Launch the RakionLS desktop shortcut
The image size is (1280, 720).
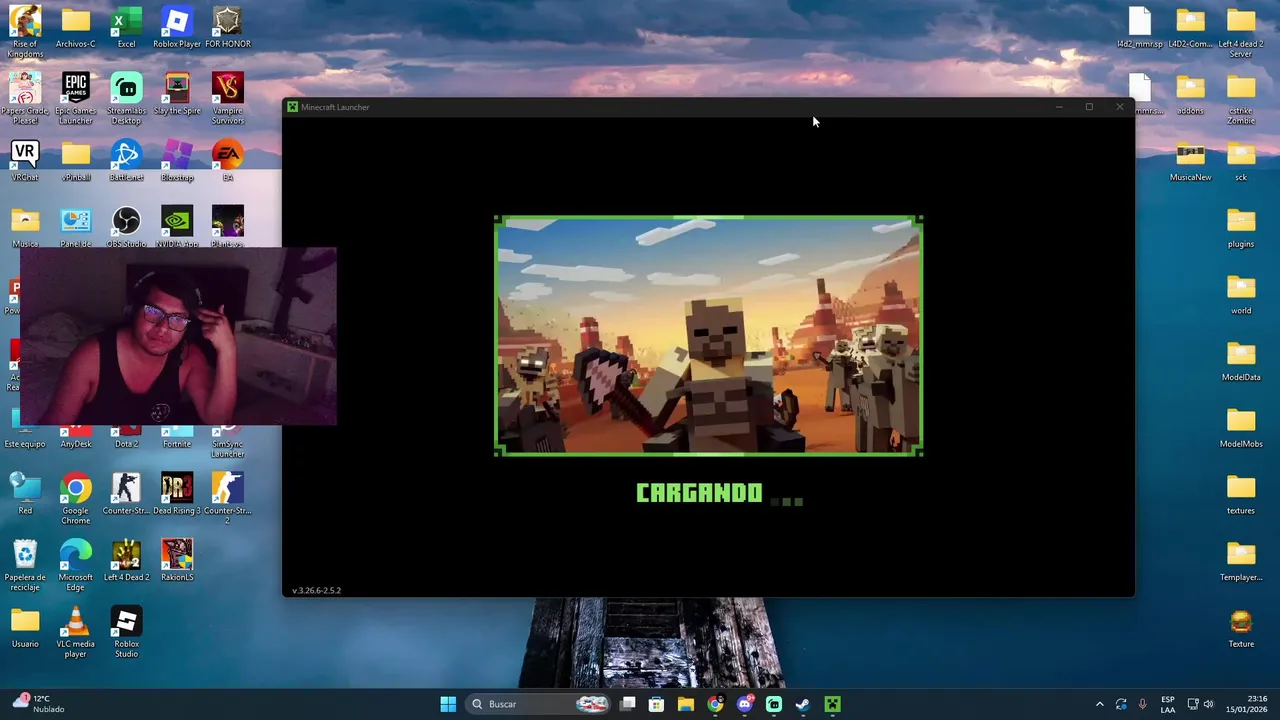(x=177, y=560)
